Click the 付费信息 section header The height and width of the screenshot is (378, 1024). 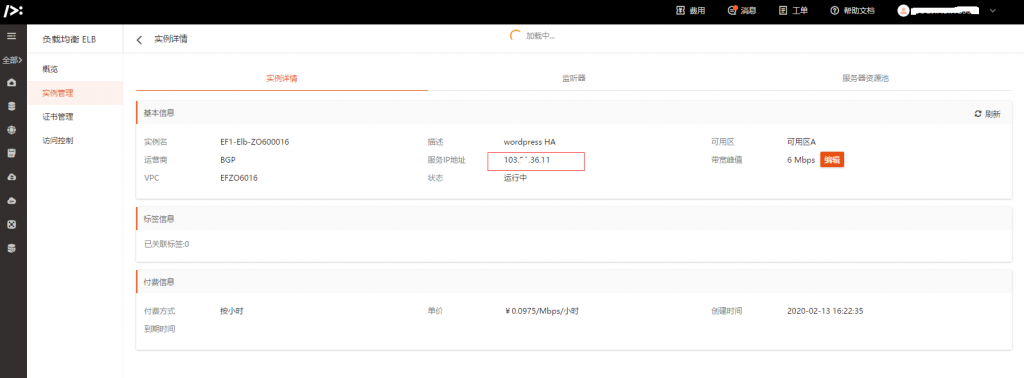pos(159,281)
